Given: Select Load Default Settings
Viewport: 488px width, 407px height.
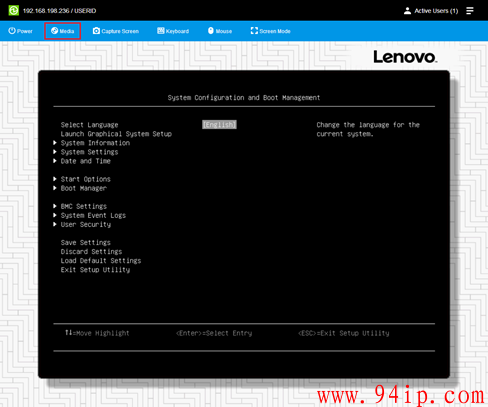Looking at the screenshot, I should (x=101, y=261).
